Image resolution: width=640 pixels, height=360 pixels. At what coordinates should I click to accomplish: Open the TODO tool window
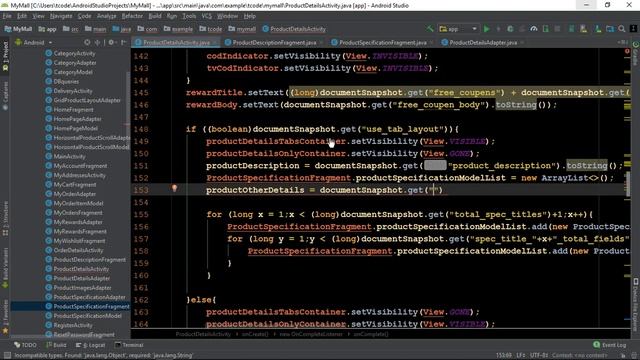(x=25, y=345)
